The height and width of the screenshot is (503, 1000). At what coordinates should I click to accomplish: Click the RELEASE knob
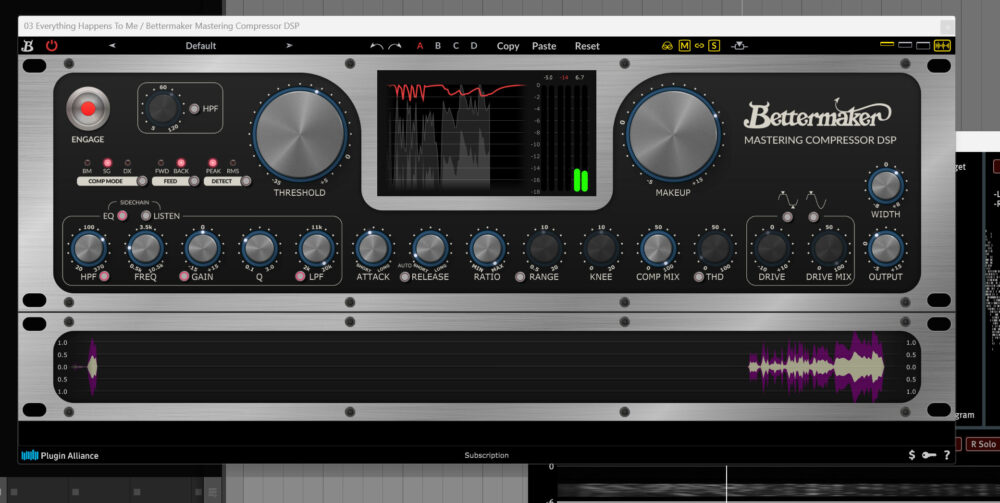click(x=430, y=249)
